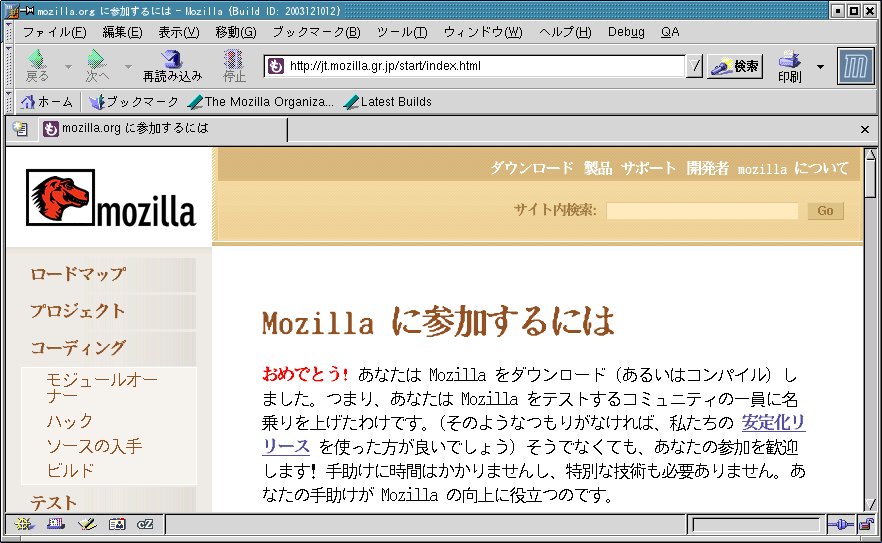882x543 pixels.
Task: Click the ビルド sidebar link
Action: 70,470
